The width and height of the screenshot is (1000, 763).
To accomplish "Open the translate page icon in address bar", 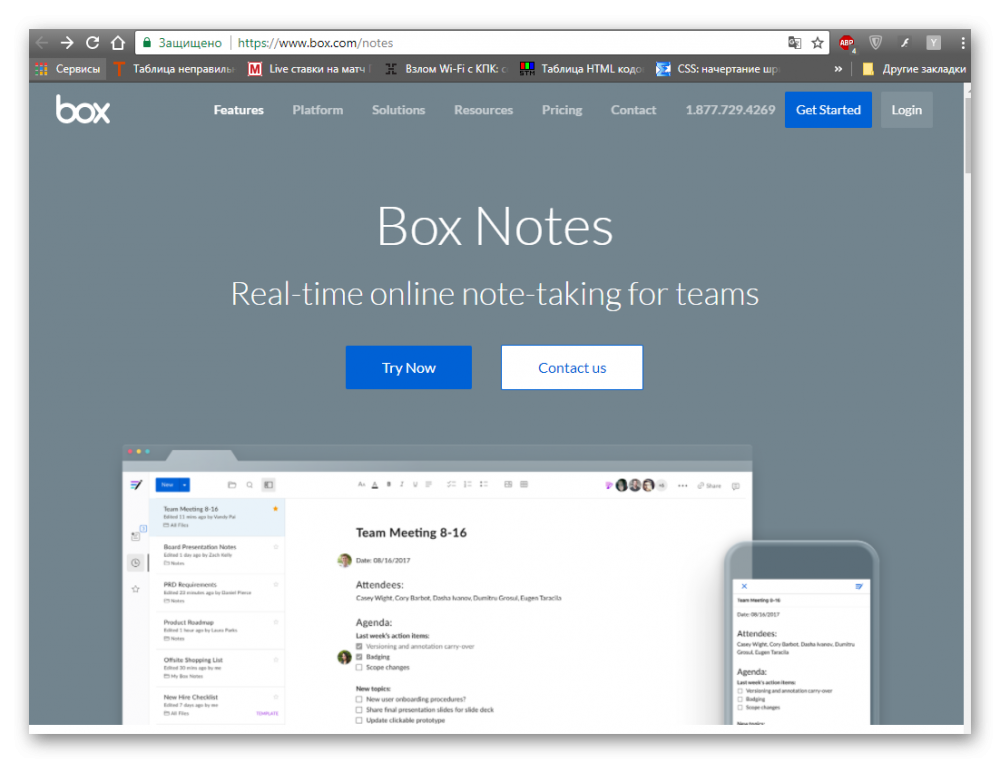I will click(x=794, y=43).
